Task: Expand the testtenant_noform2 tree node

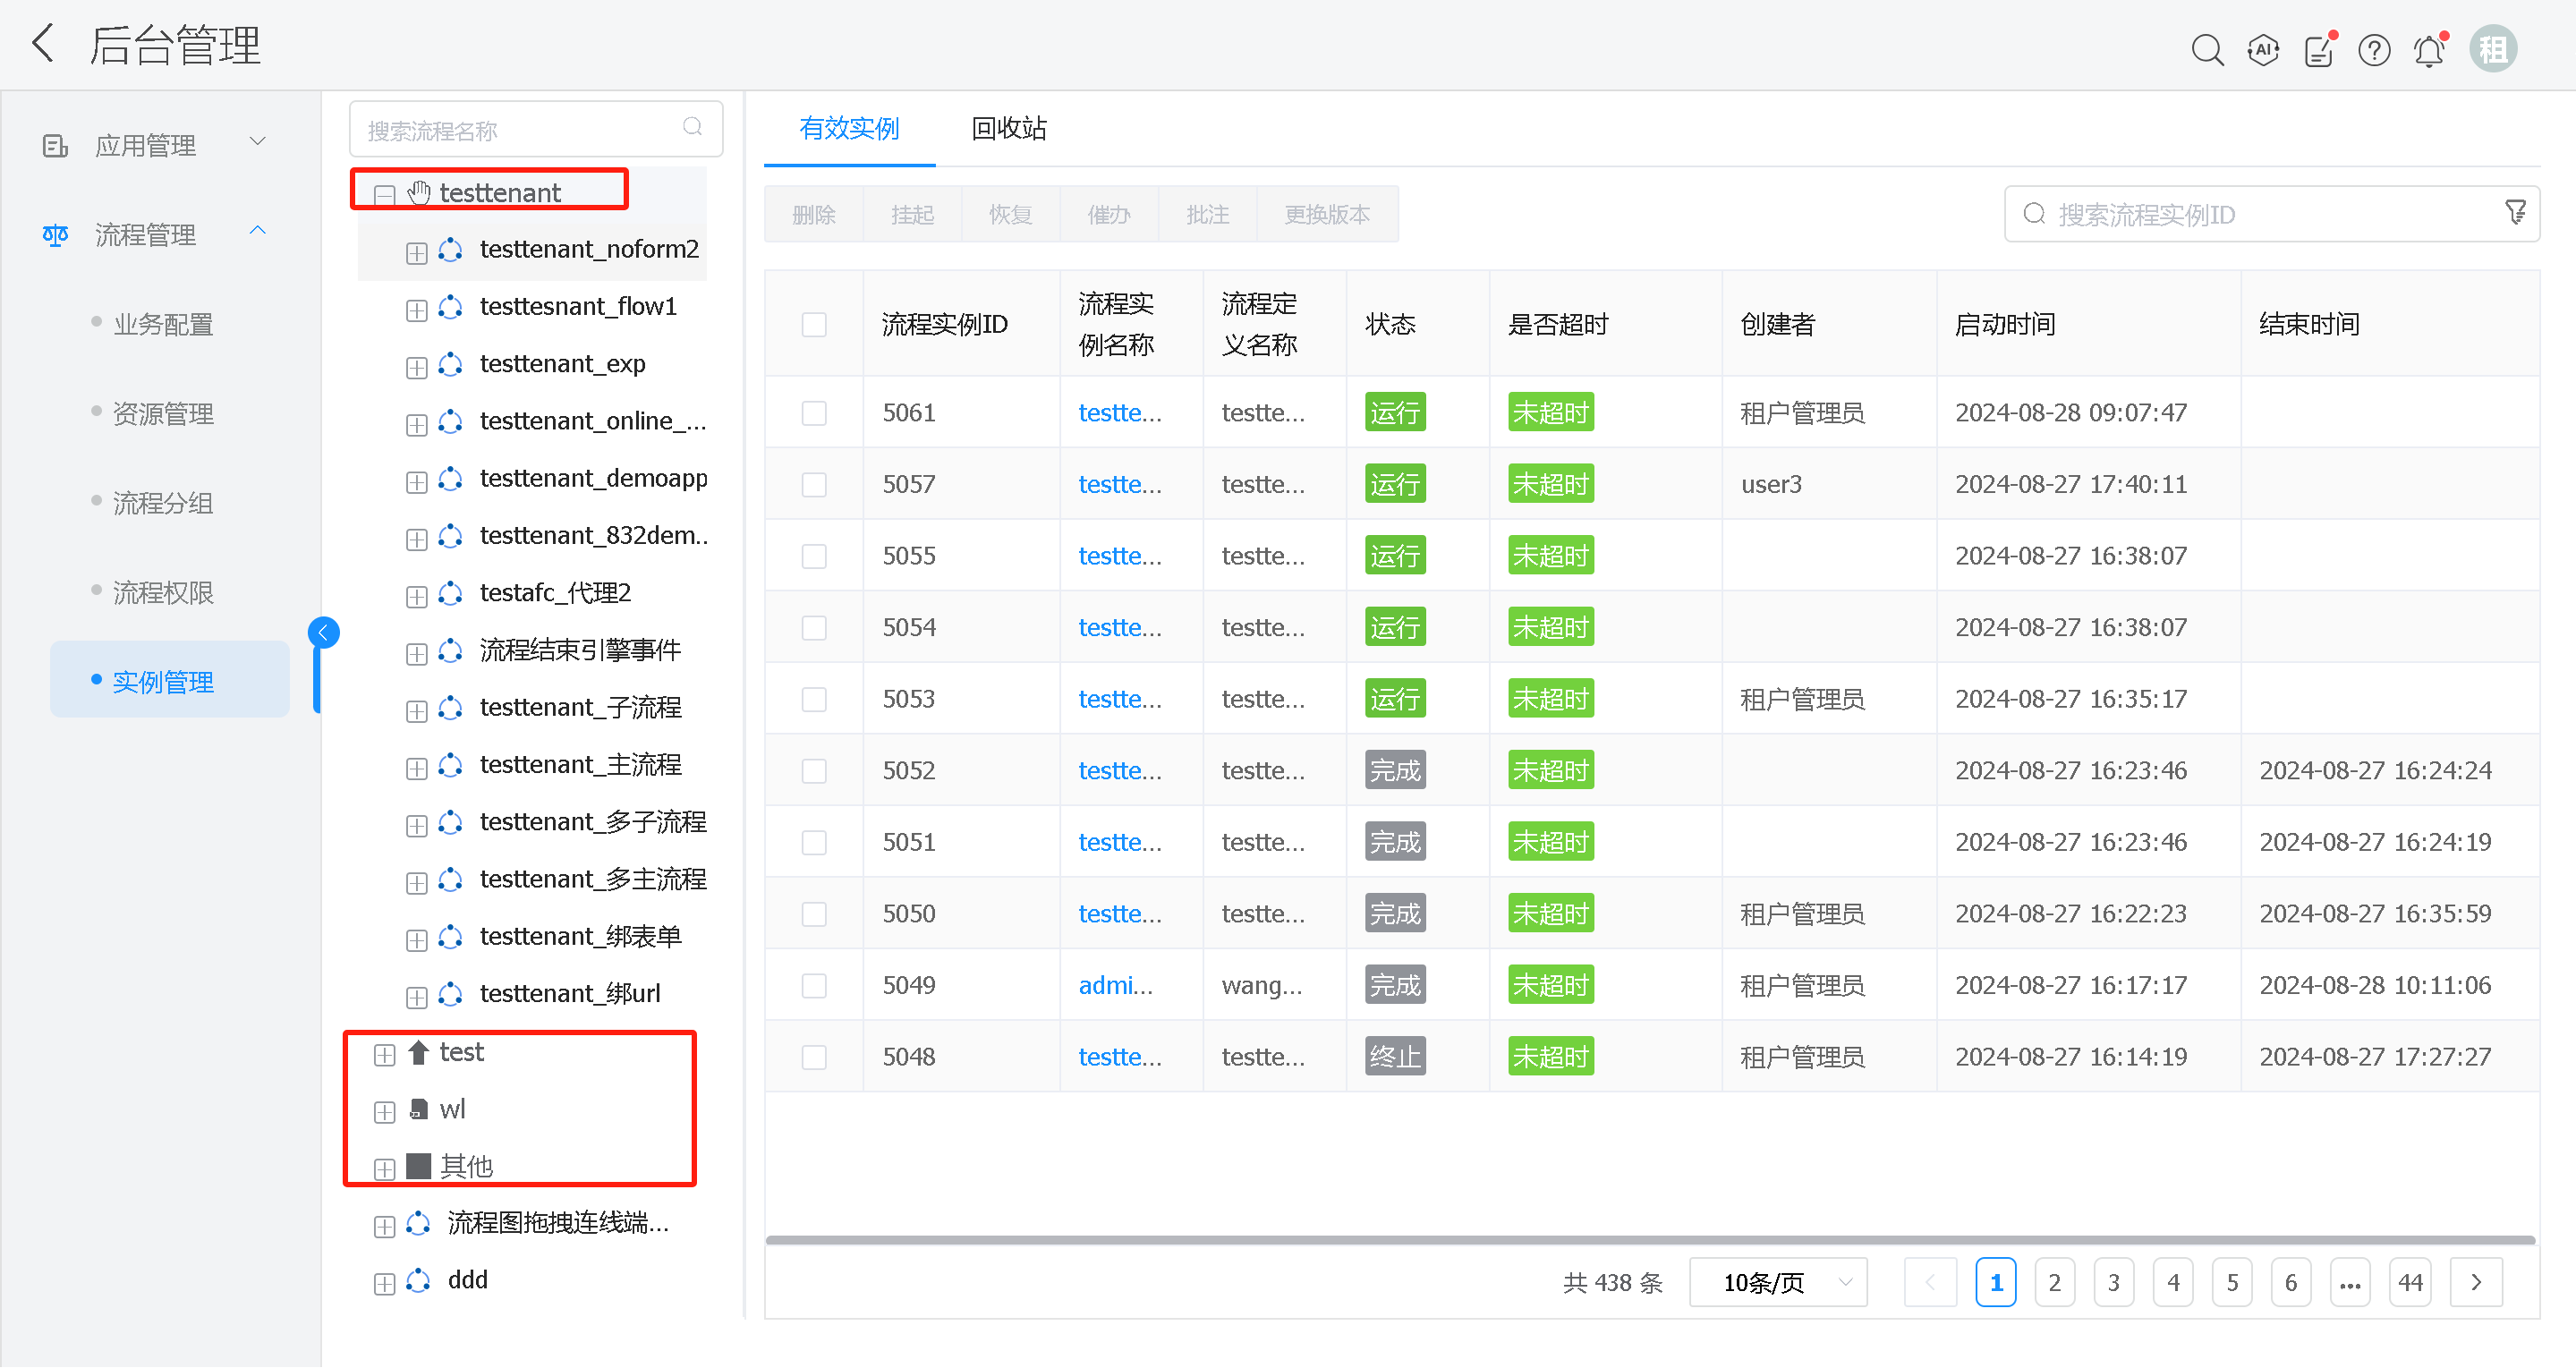Action: point(417,252)
